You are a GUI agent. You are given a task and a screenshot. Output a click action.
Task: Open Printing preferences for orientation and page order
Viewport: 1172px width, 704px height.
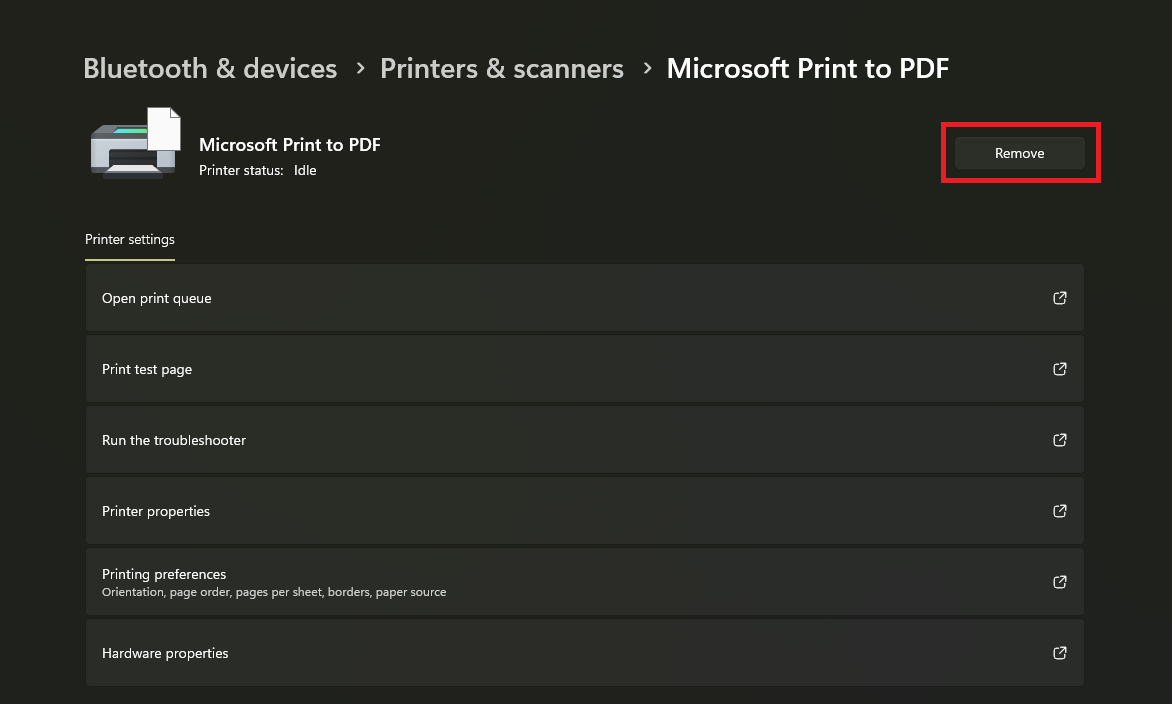pos(585,581)
